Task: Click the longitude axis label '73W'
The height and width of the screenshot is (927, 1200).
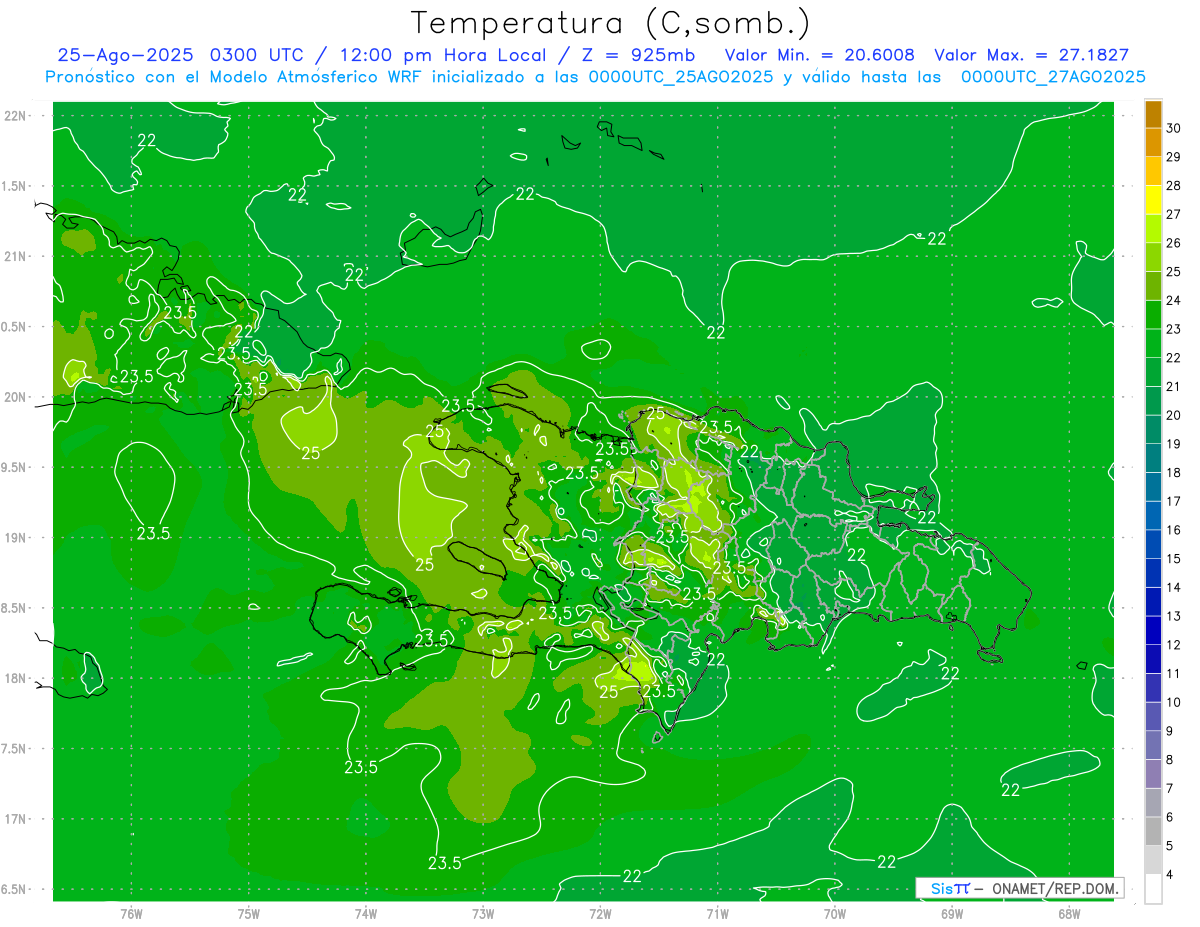Action: [483, 914]
